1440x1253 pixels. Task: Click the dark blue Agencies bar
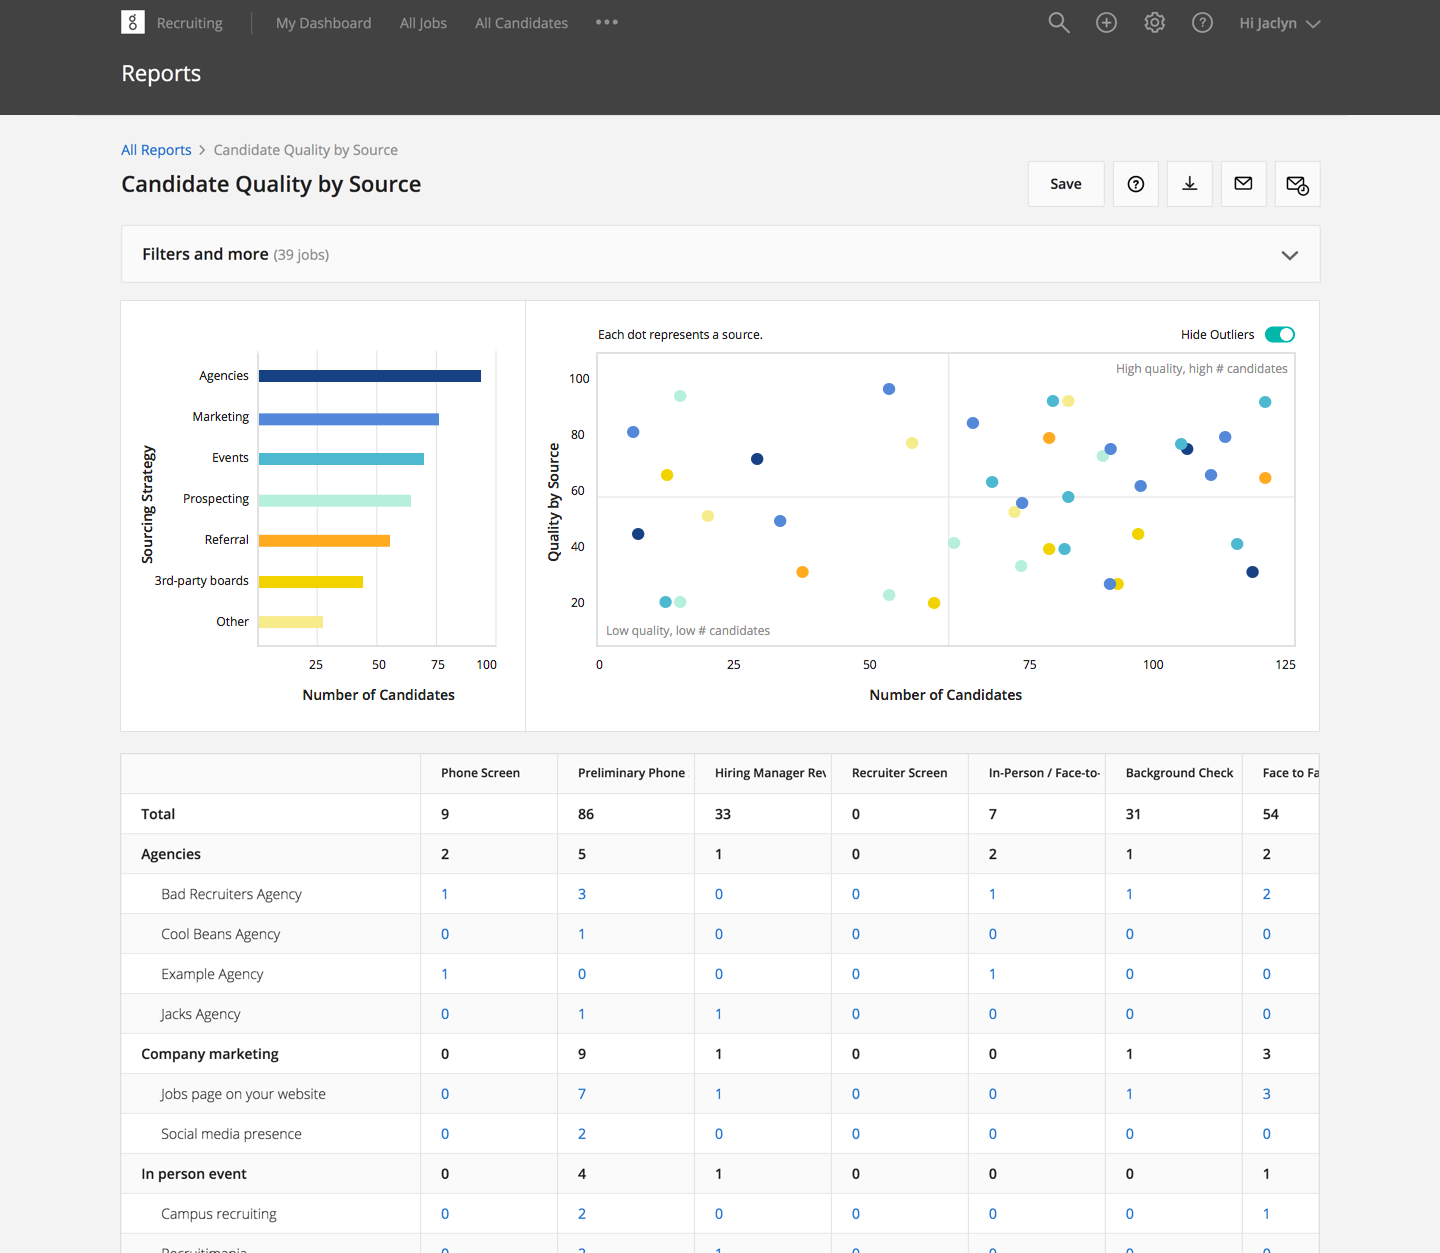pos(369,376)
